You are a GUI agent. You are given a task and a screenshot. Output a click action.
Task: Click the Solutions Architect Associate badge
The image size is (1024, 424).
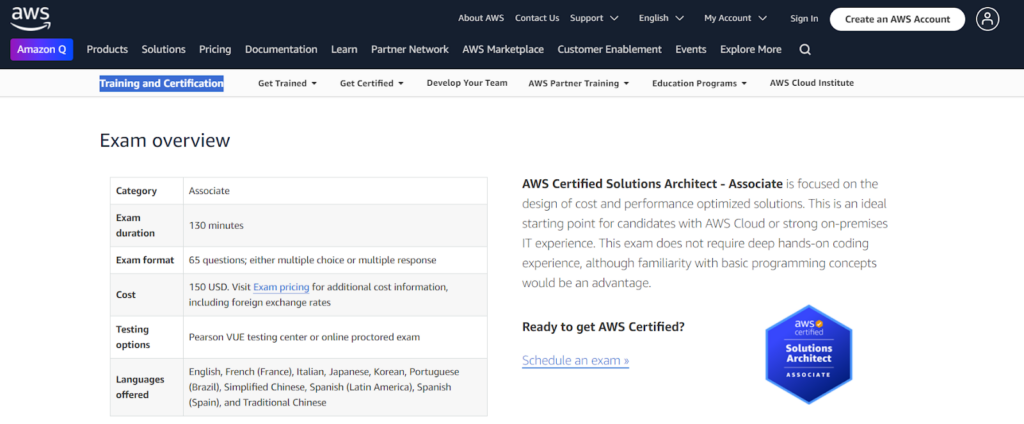(x=808, y=354)
